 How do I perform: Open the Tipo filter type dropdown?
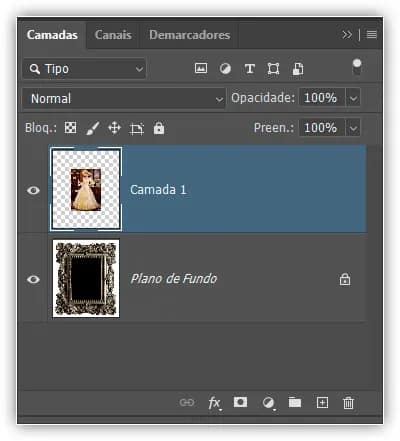pos(84,69)
